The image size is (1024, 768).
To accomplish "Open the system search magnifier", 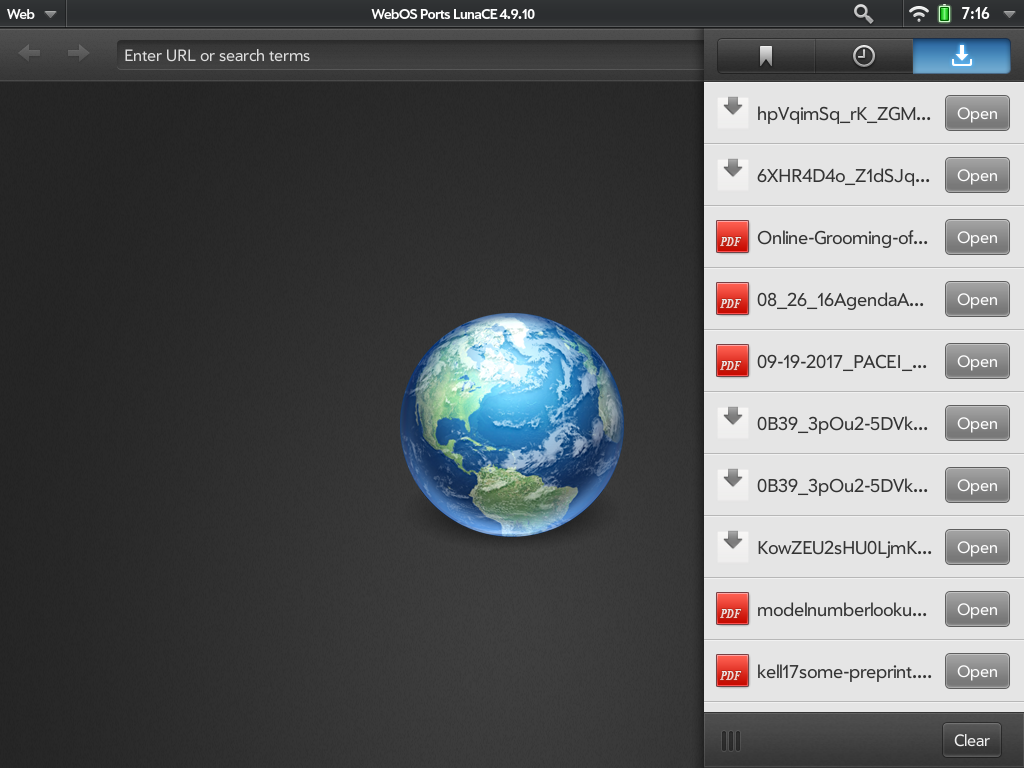I will pyautogui.click(x=863, y=14).
